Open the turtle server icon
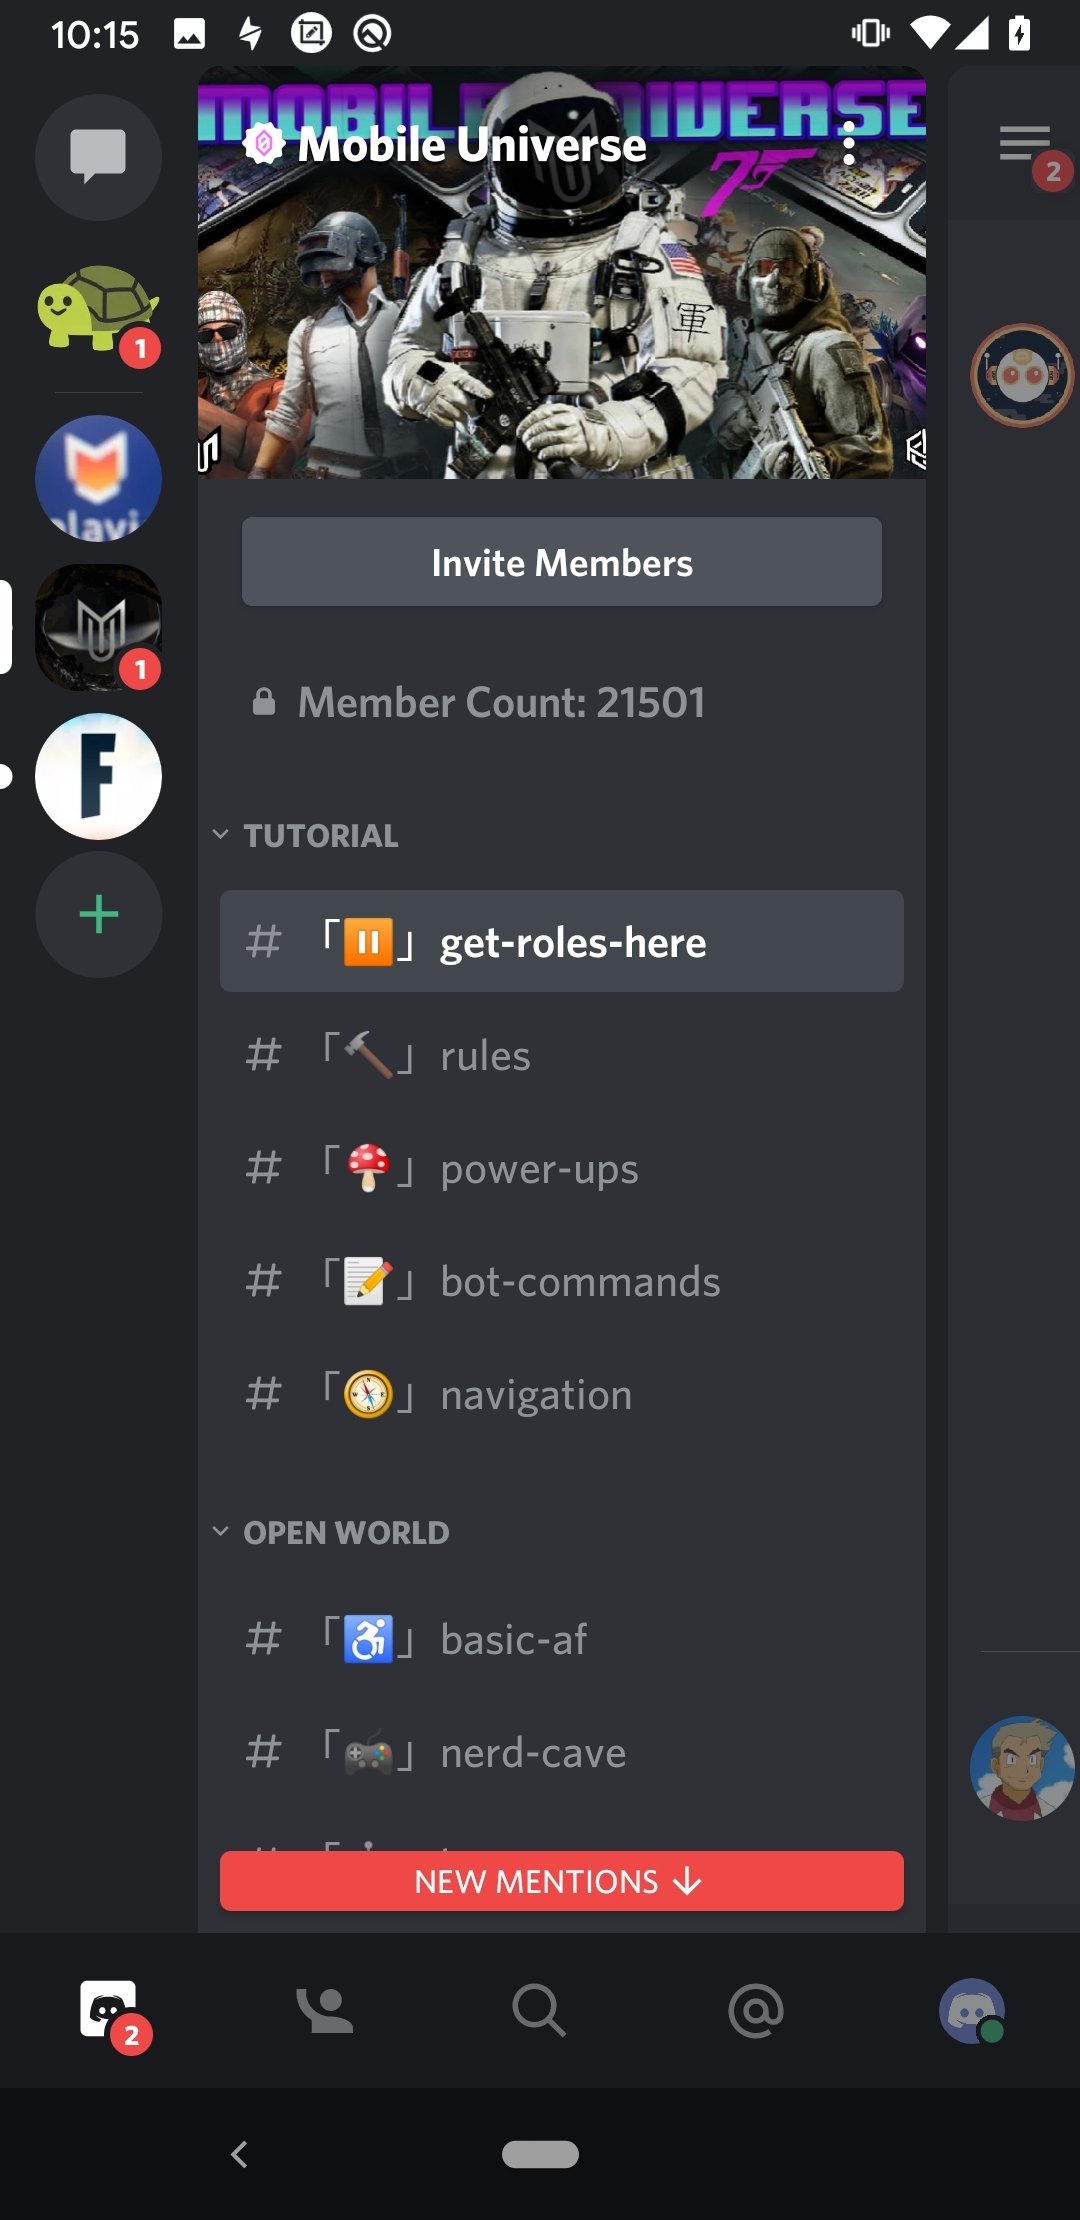Screen dimensions: 1080x2220 coord(98,308)
